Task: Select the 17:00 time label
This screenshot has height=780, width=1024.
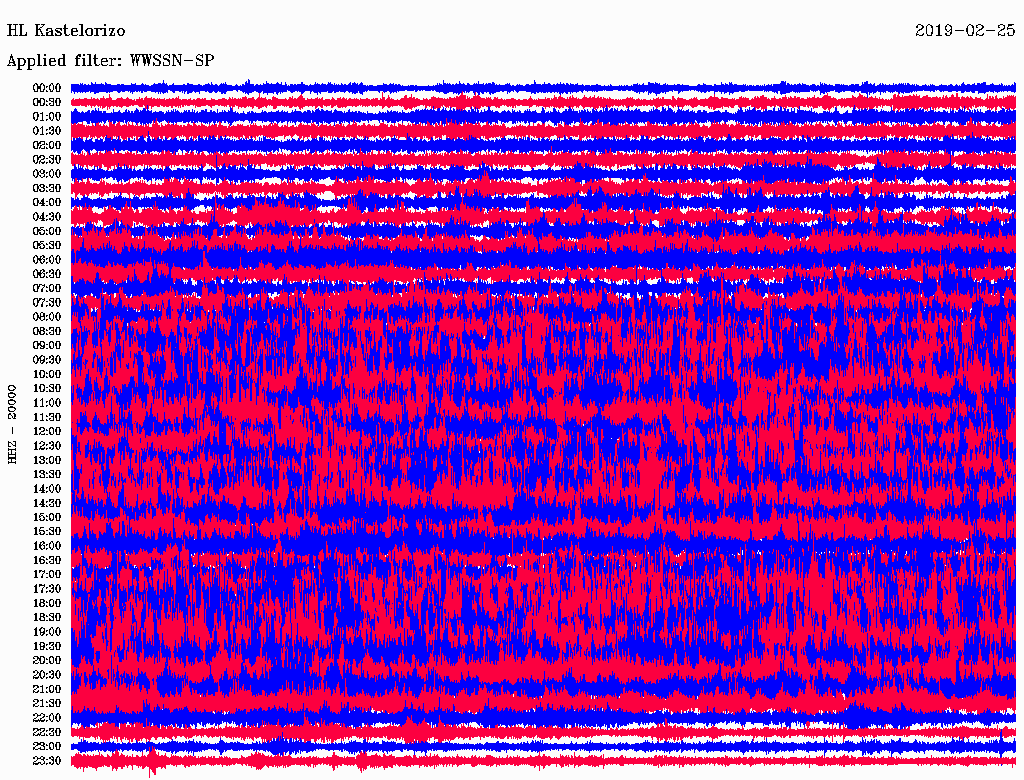Action: (47, 574)
